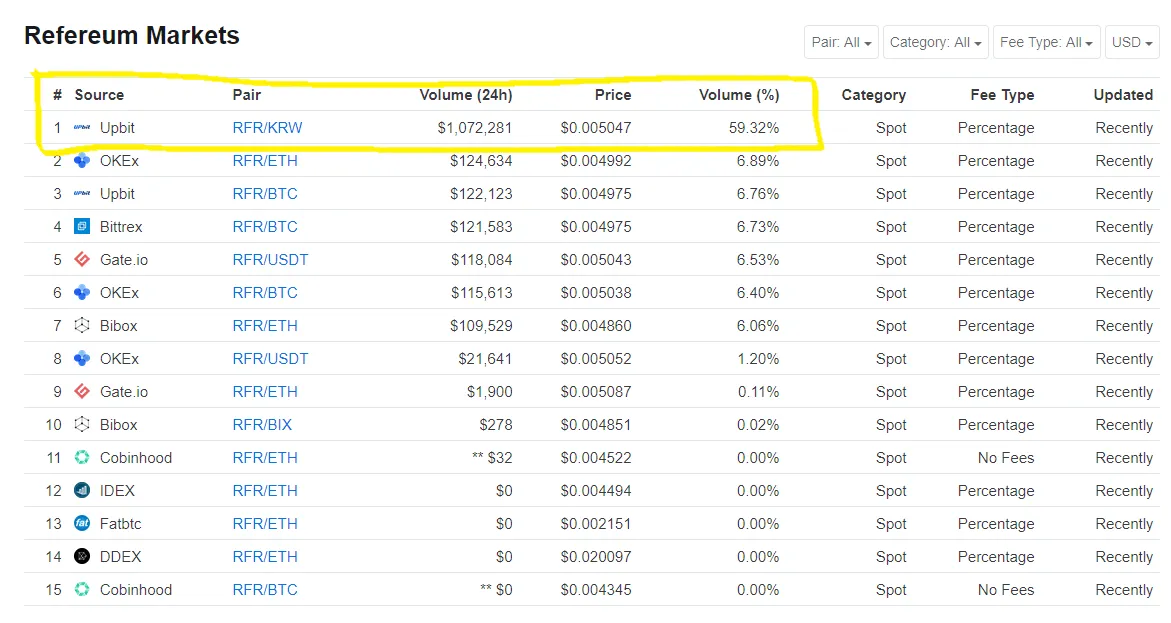This screenshot has height=623, width=1171.
Task: Select the $1,072,281 volume value
Action: 475,128
